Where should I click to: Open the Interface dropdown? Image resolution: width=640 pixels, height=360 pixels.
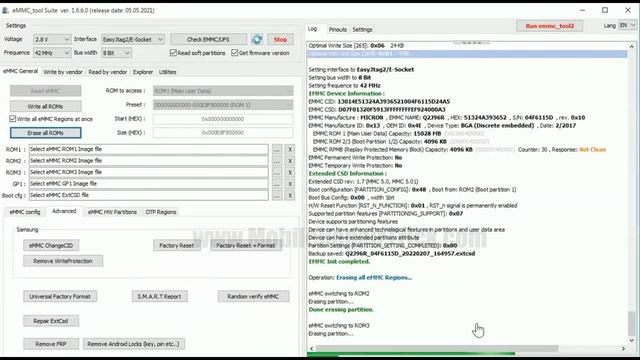[x=133, y=40]
